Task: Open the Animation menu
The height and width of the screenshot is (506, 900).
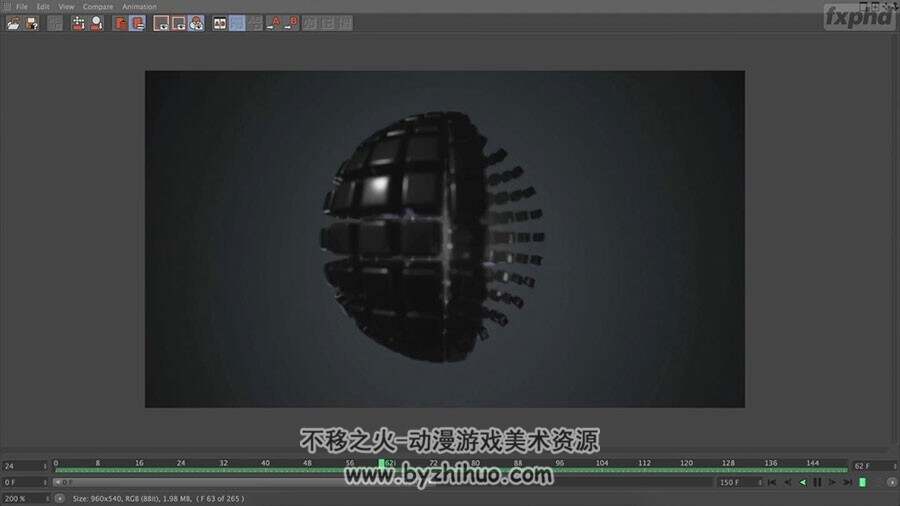Action: click(x=139, y=6)
